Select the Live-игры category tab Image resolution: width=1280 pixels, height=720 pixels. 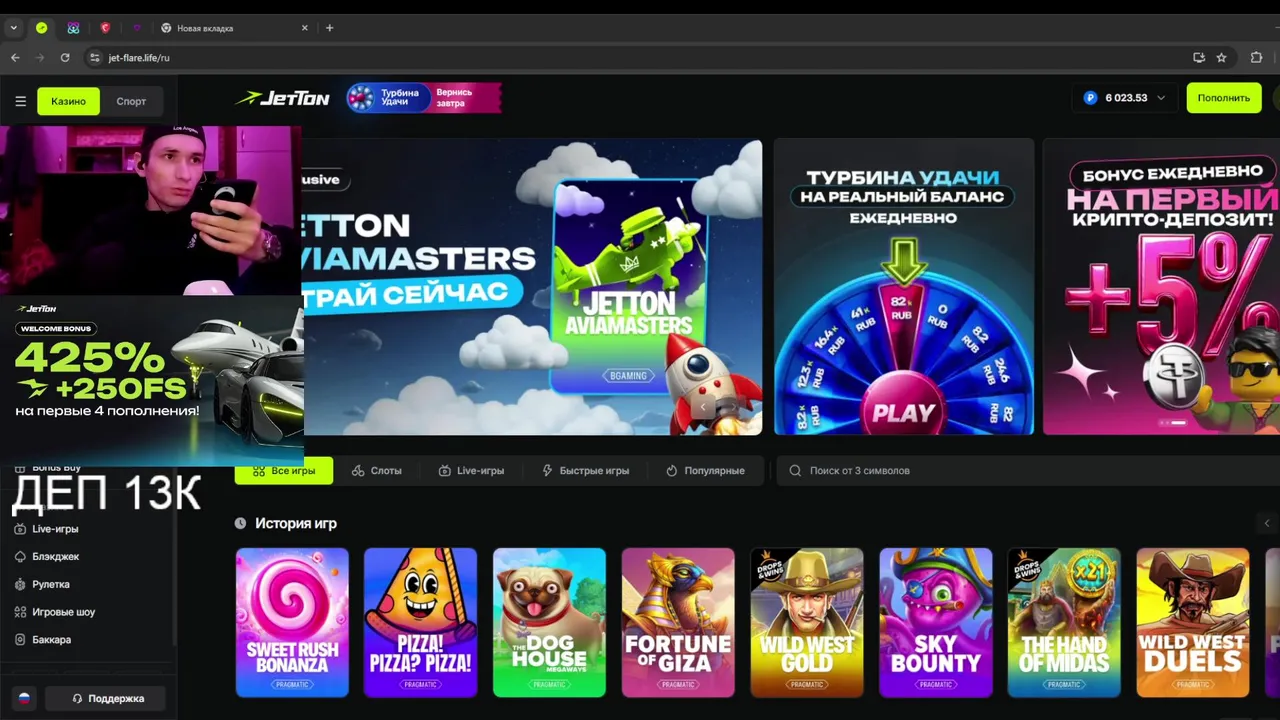pyautogui.click(x=471, y=470)
